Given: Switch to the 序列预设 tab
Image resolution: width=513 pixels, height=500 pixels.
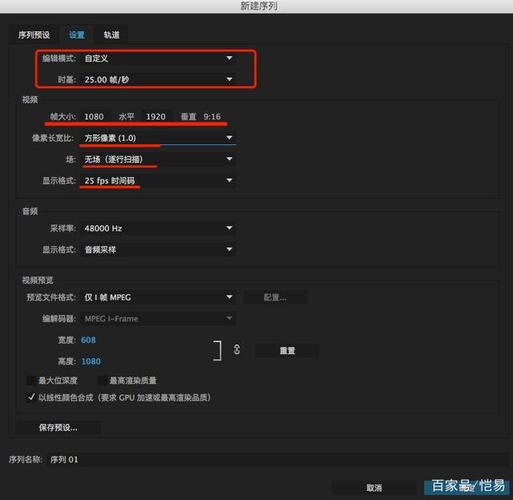Looking at the screenshot, I should 34,35.
